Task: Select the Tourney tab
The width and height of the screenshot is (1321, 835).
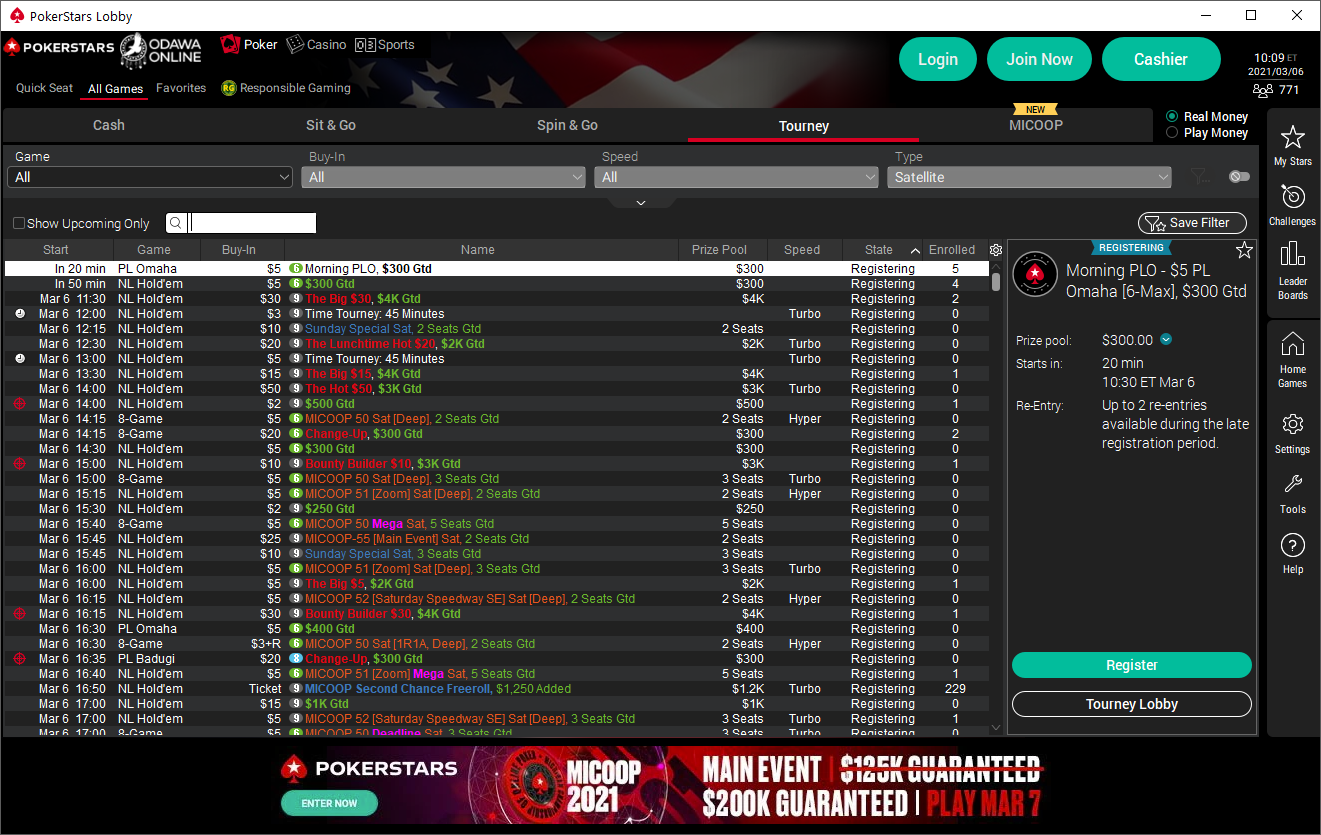Action: tap(804, 126)
